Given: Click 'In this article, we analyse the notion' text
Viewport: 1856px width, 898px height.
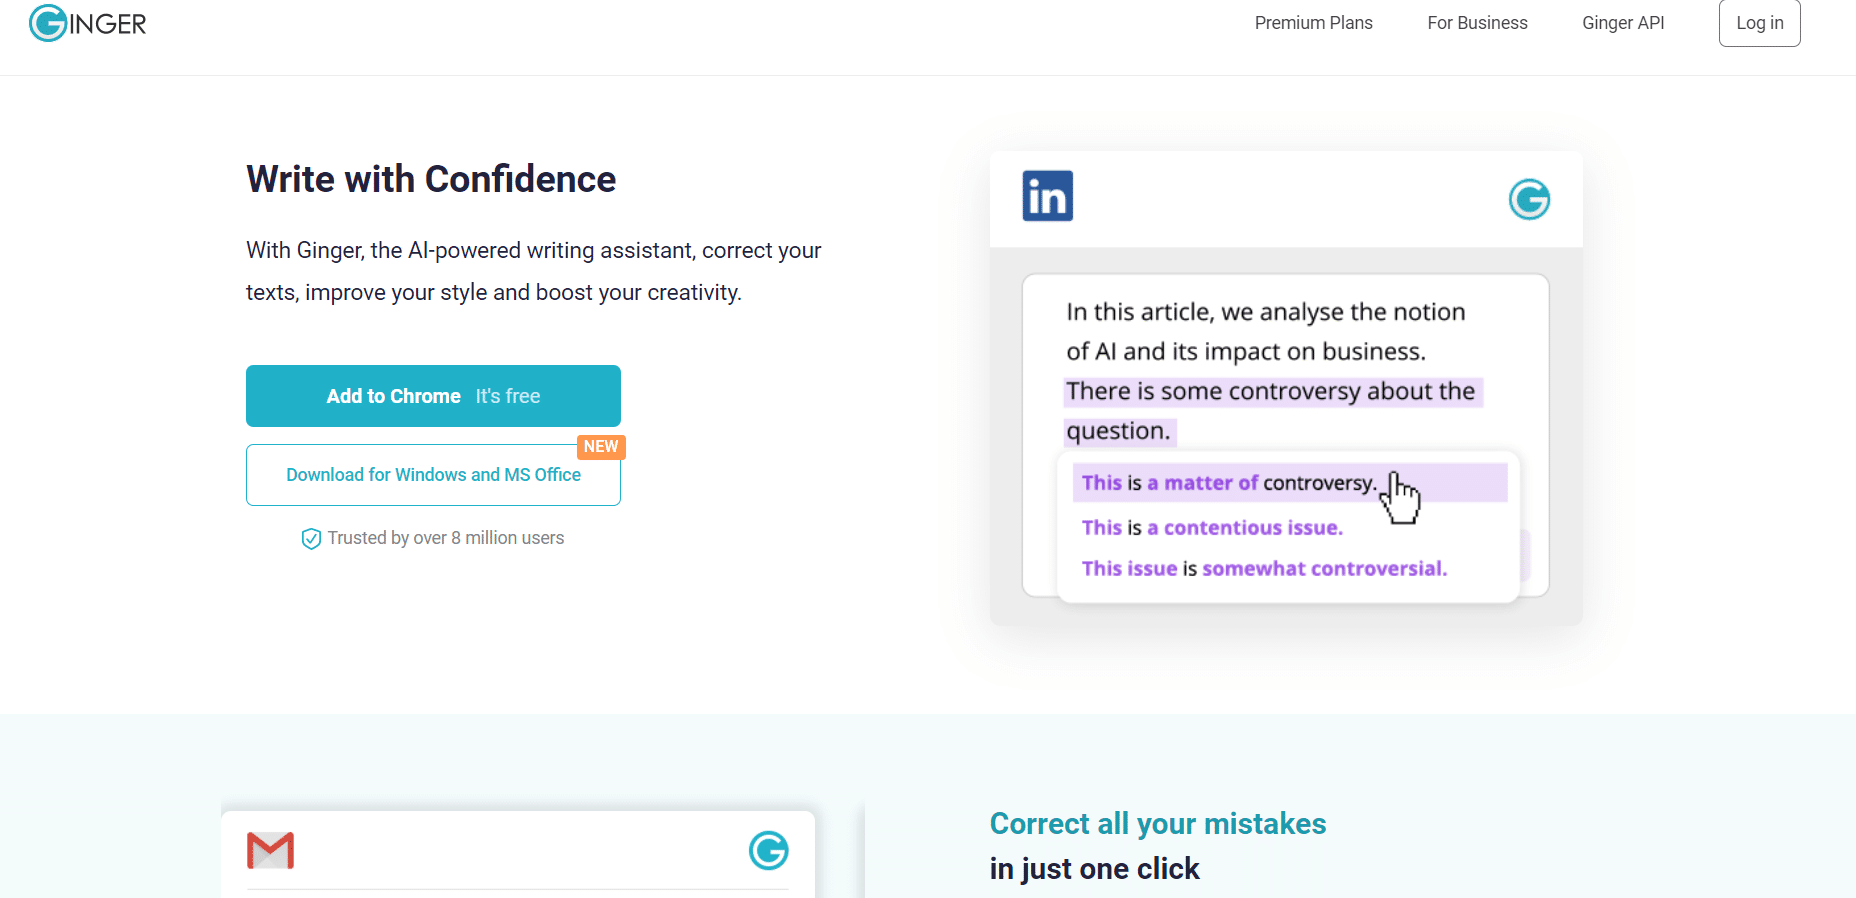Looking at the screenshot, I should coord(1266,312).
